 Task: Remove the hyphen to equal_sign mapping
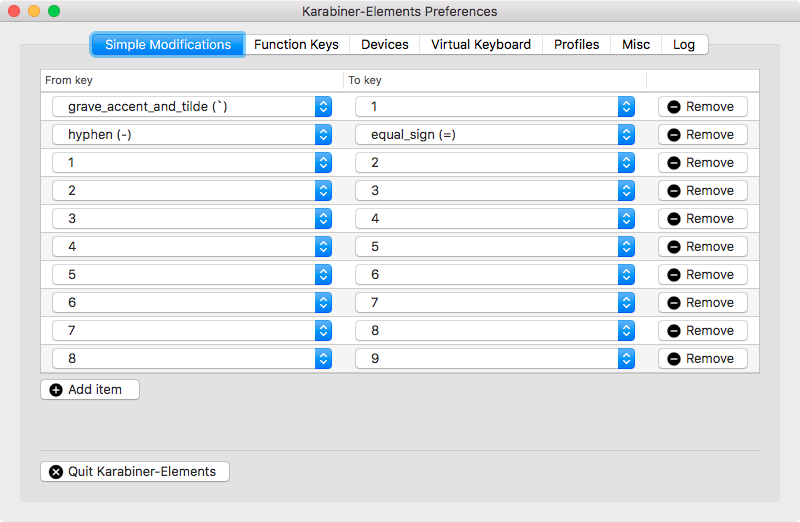tap(702, 135)
